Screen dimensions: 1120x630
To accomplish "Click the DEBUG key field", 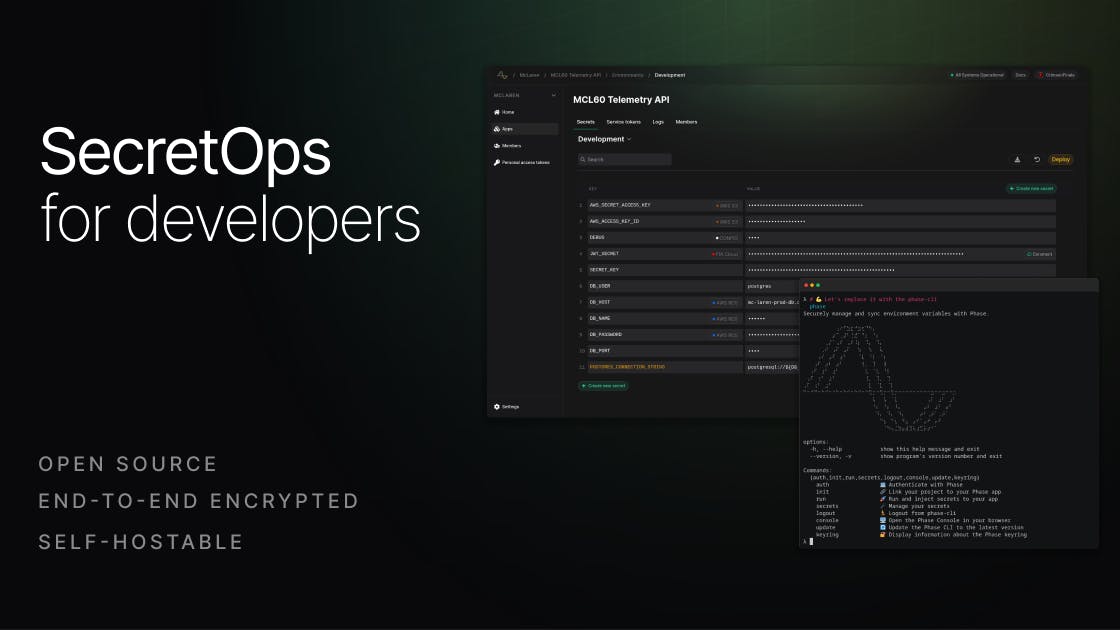I will tap(664, 238).
